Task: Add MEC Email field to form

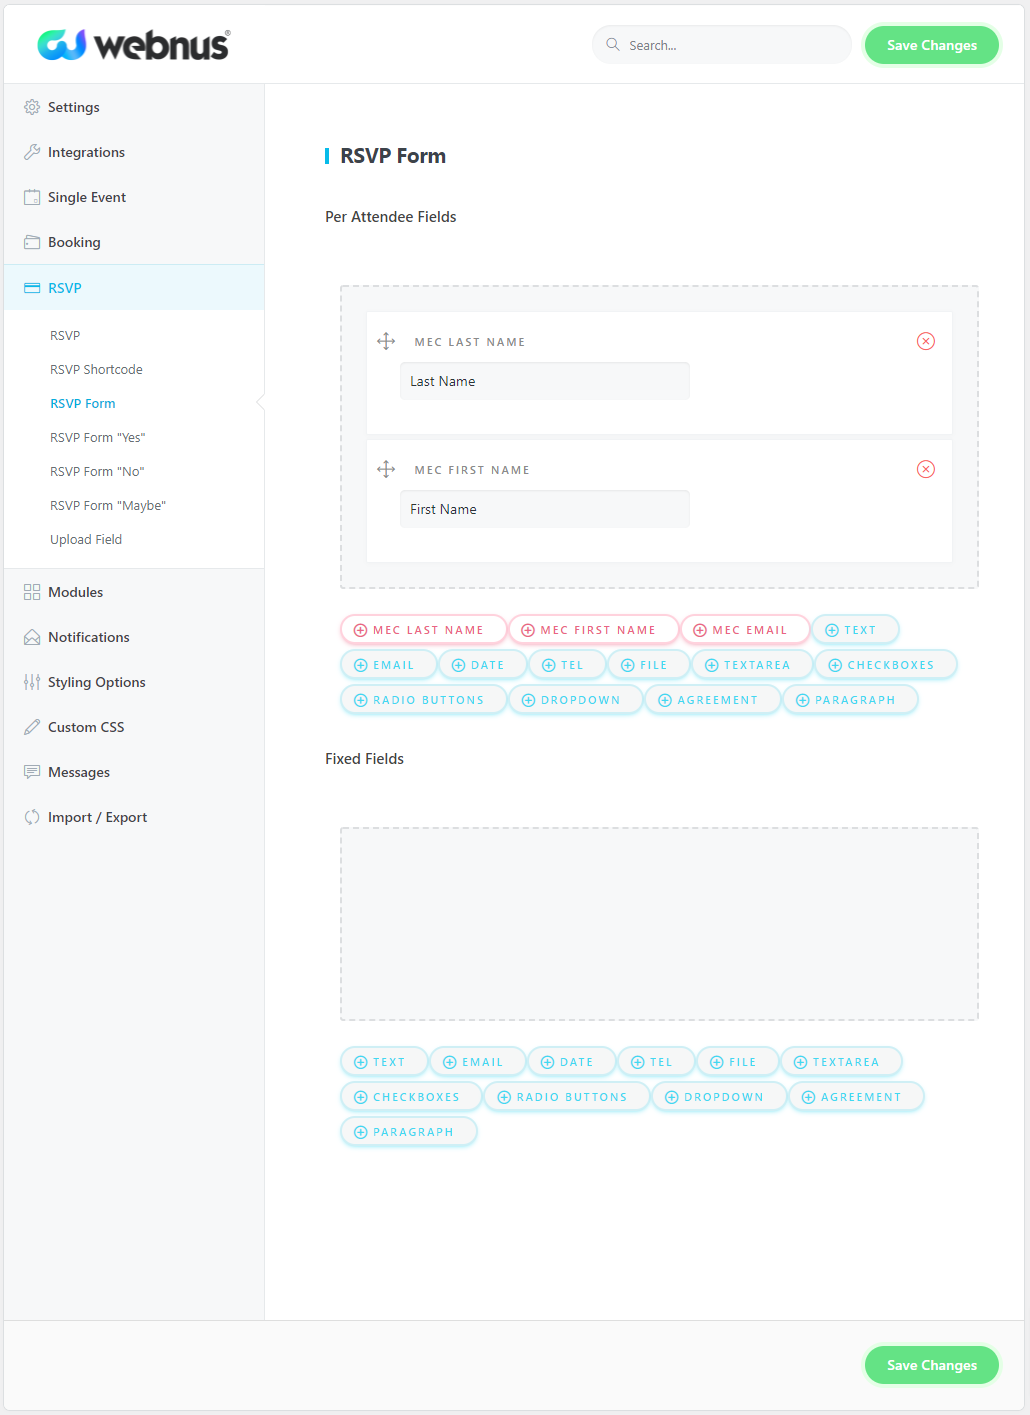Action: point(745,630)
